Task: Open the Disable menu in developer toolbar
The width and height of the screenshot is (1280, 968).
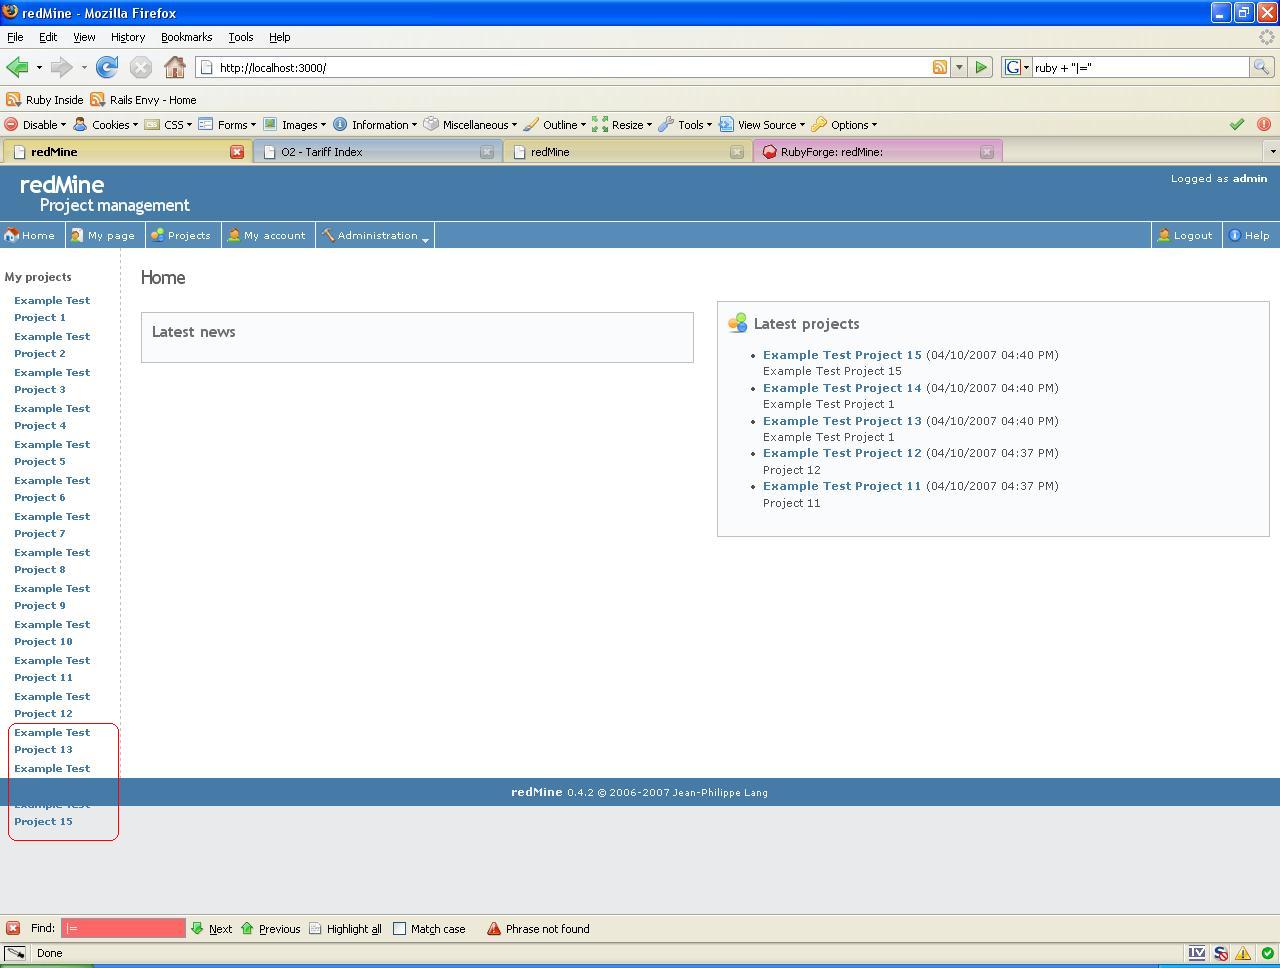Action: [x=35, y=125]
